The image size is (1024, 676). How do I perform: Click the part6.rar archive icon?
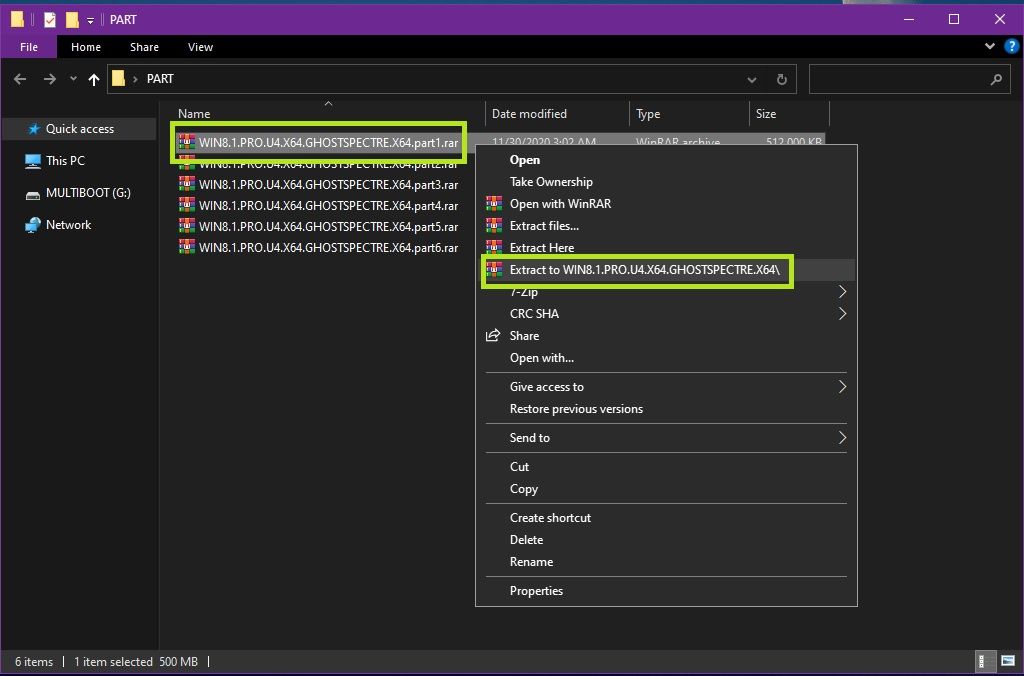tap(187, 247)
